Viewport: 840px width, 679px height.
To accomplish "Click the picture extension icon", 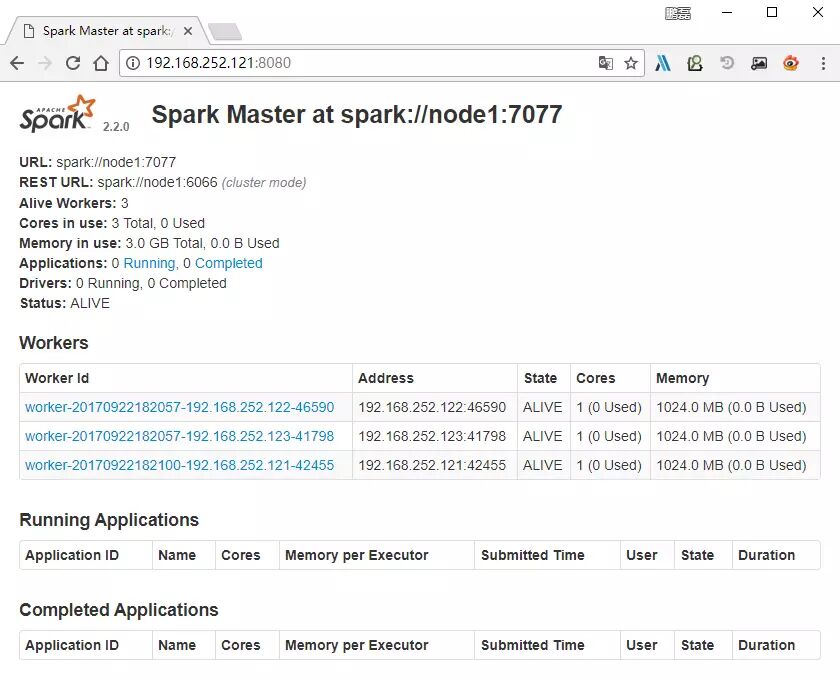I will tap(759, 63).
